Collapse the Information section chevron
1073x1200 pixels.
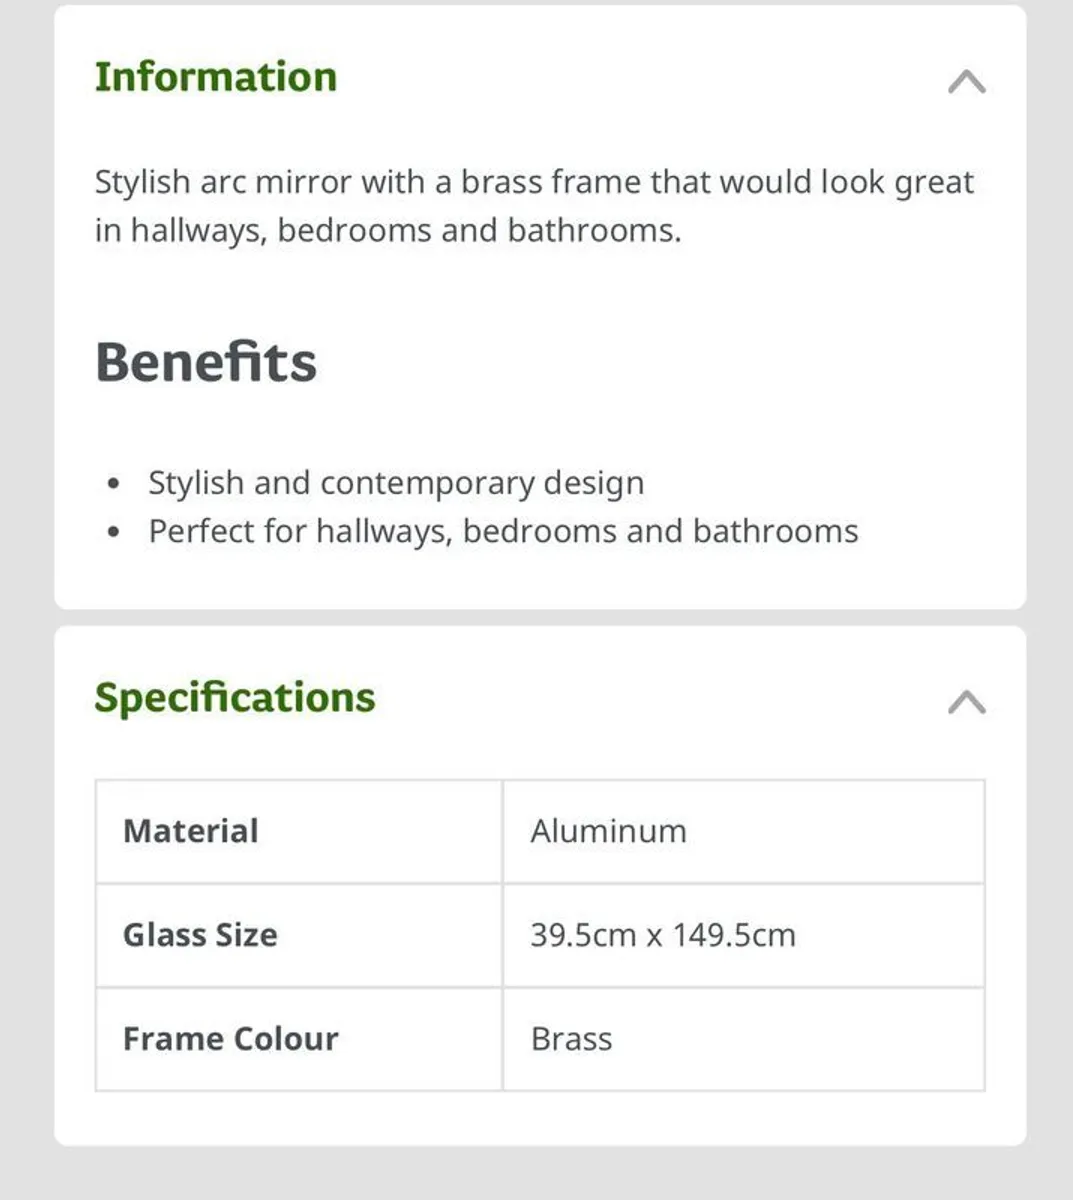pyautogui.click(x=966, y=81)
